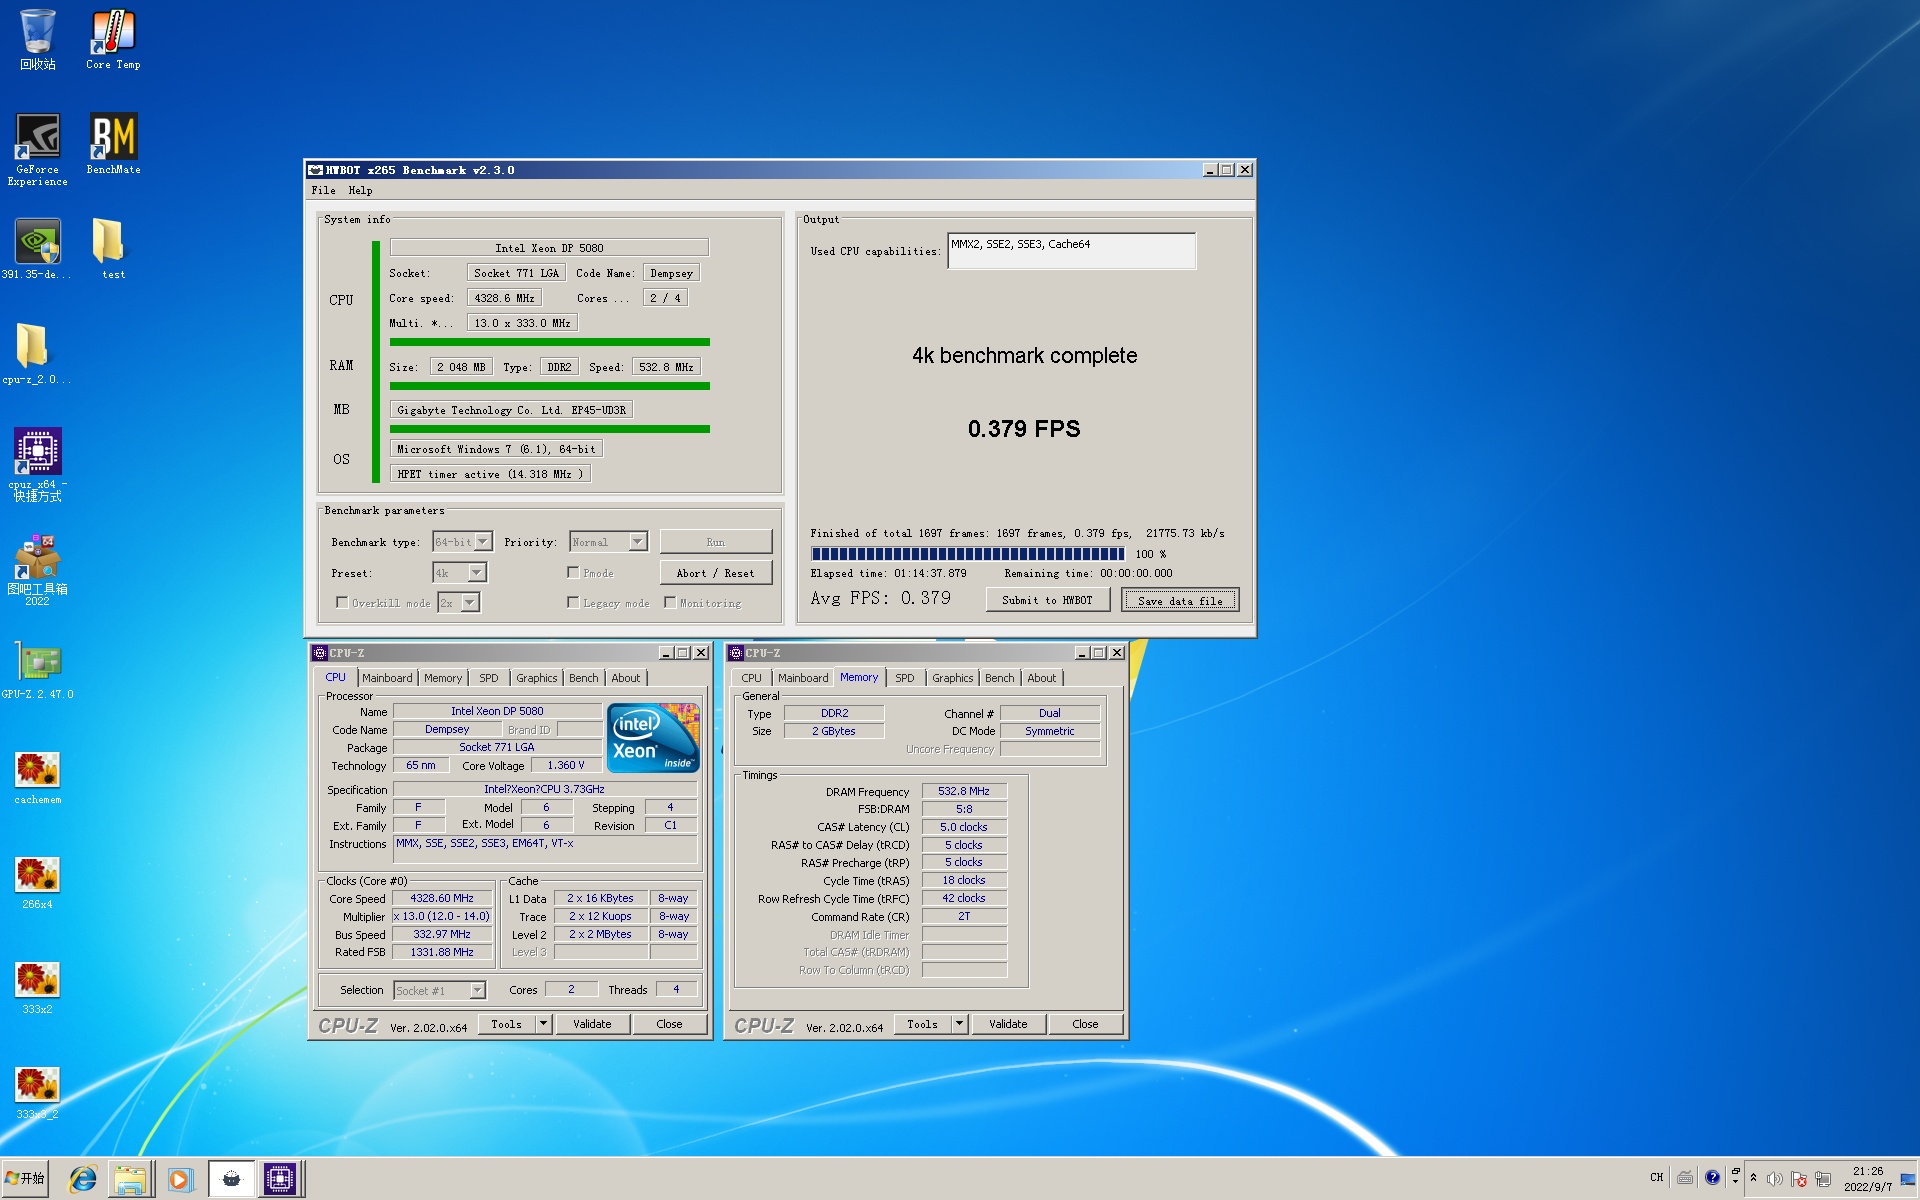
Task: Show hidden tray icons
Action: 1753,1177
